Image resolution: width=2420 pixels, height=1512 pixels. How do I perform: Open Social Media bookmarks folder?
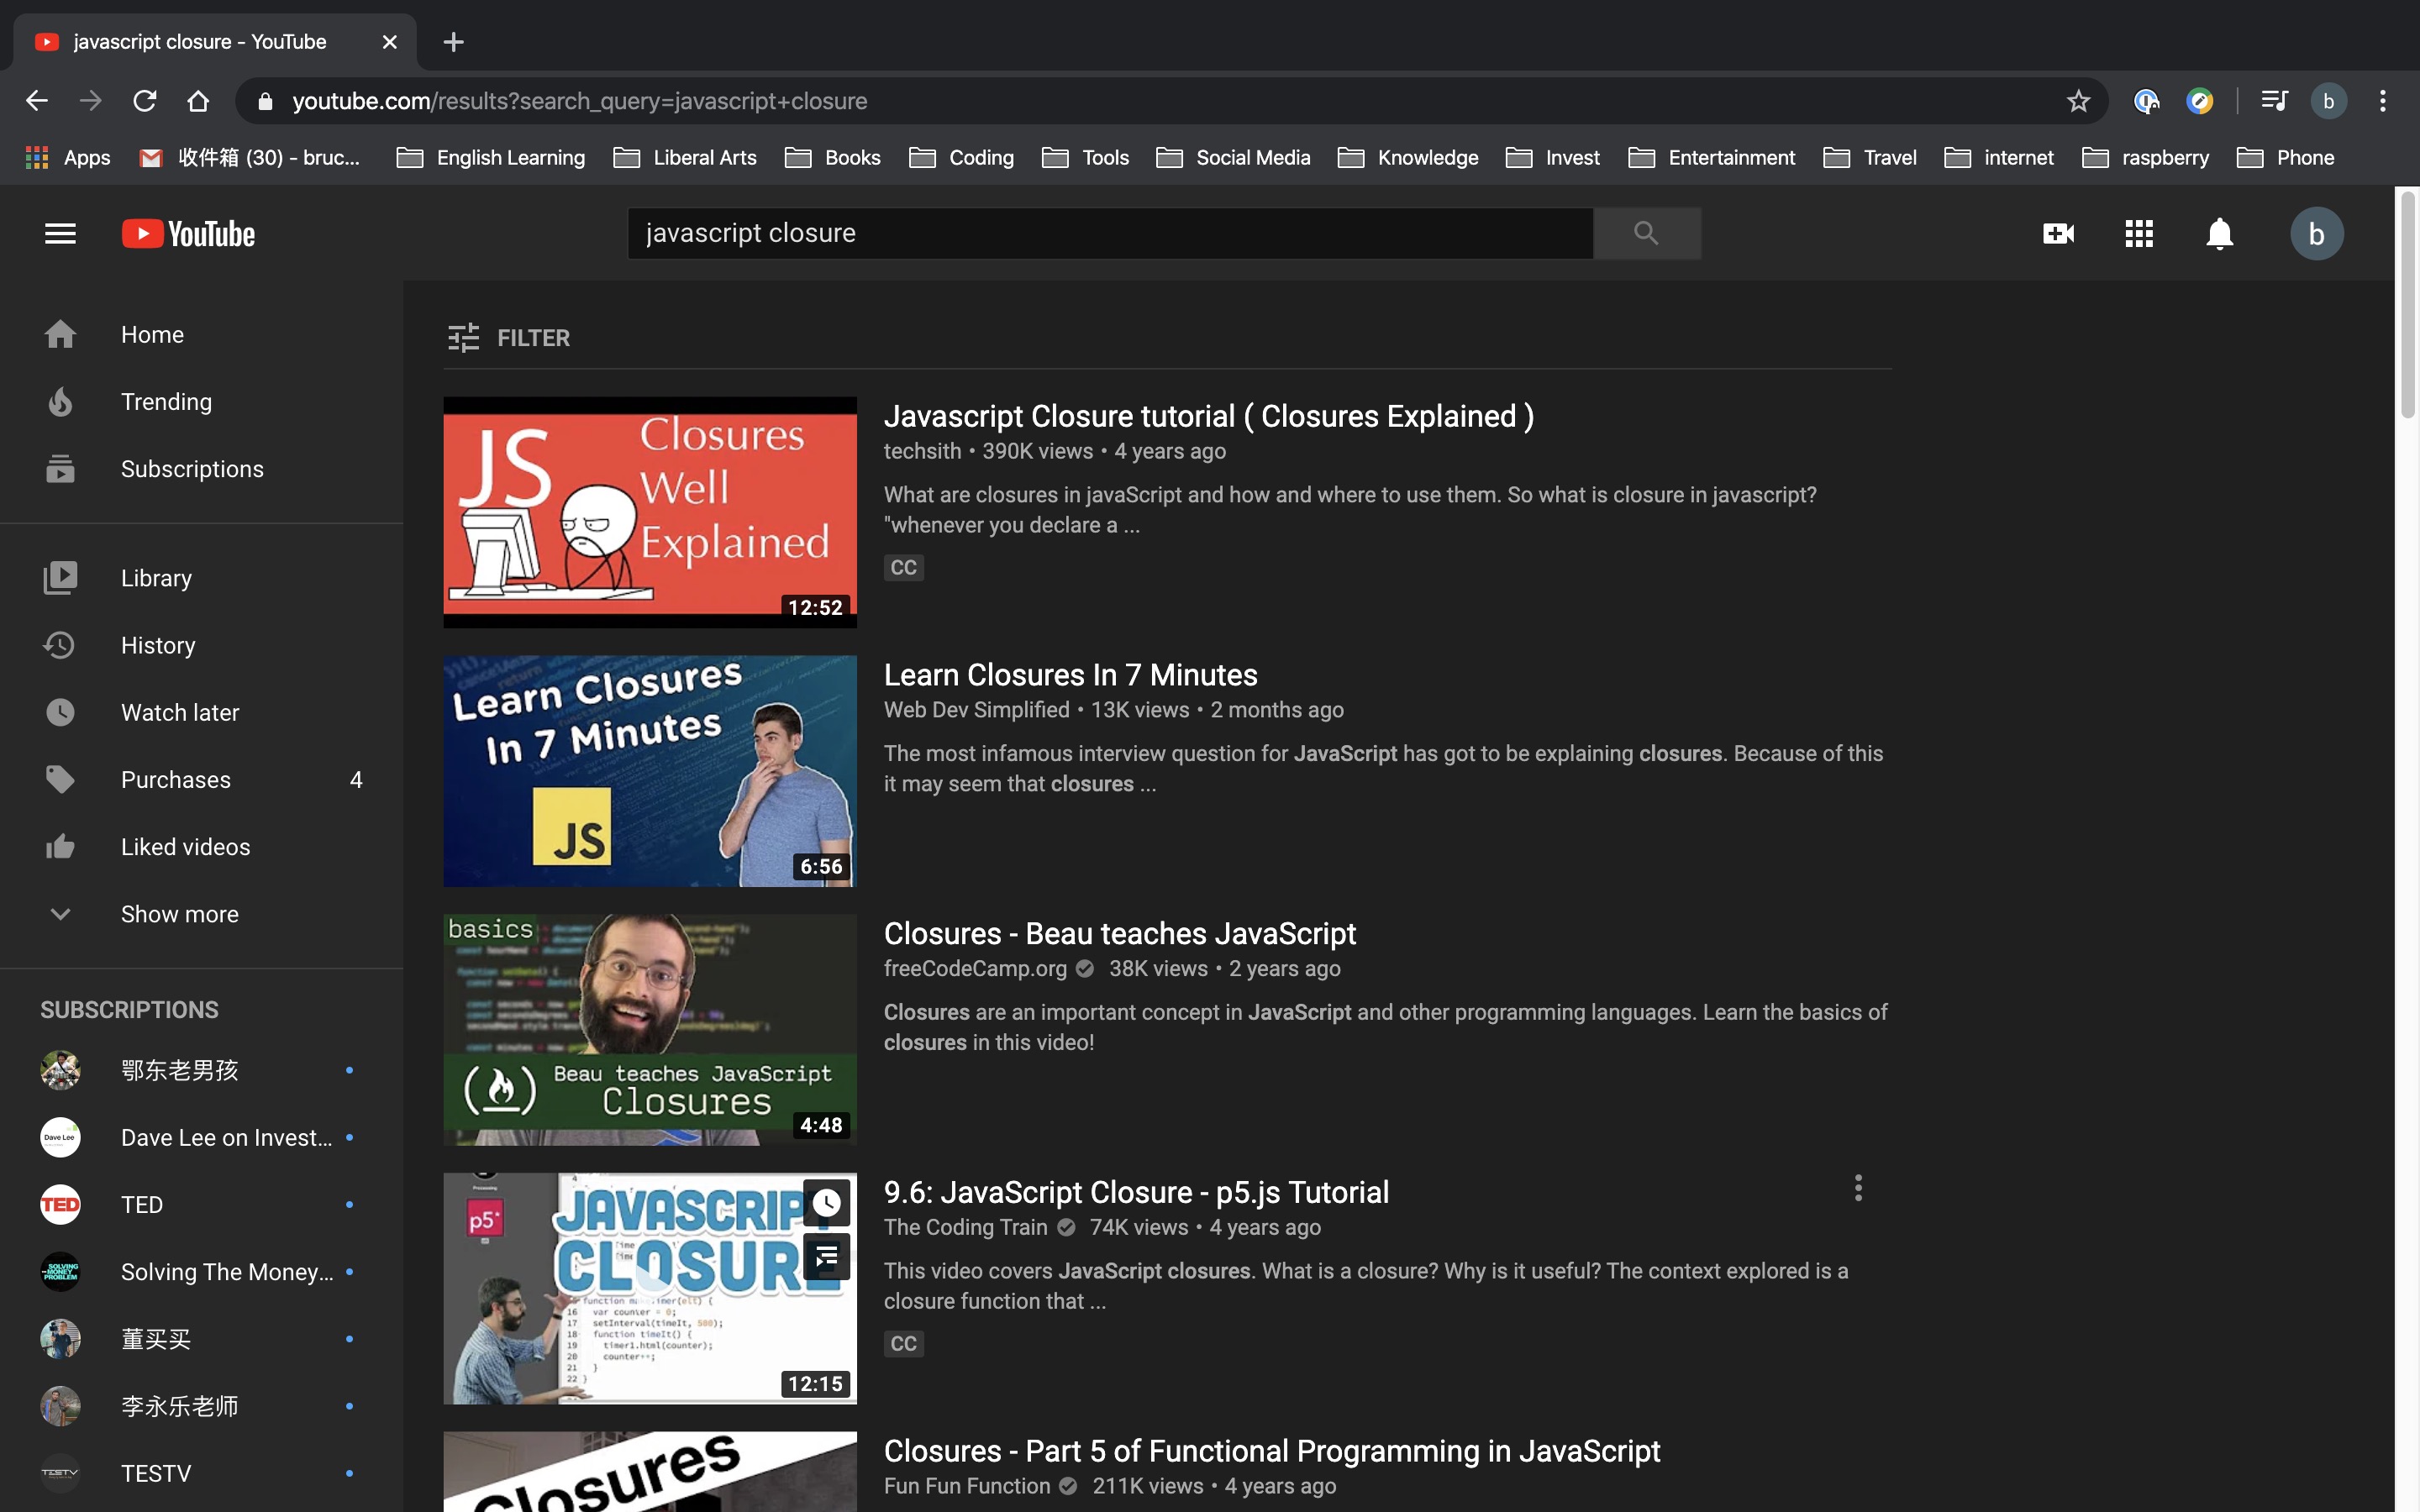1233,158
